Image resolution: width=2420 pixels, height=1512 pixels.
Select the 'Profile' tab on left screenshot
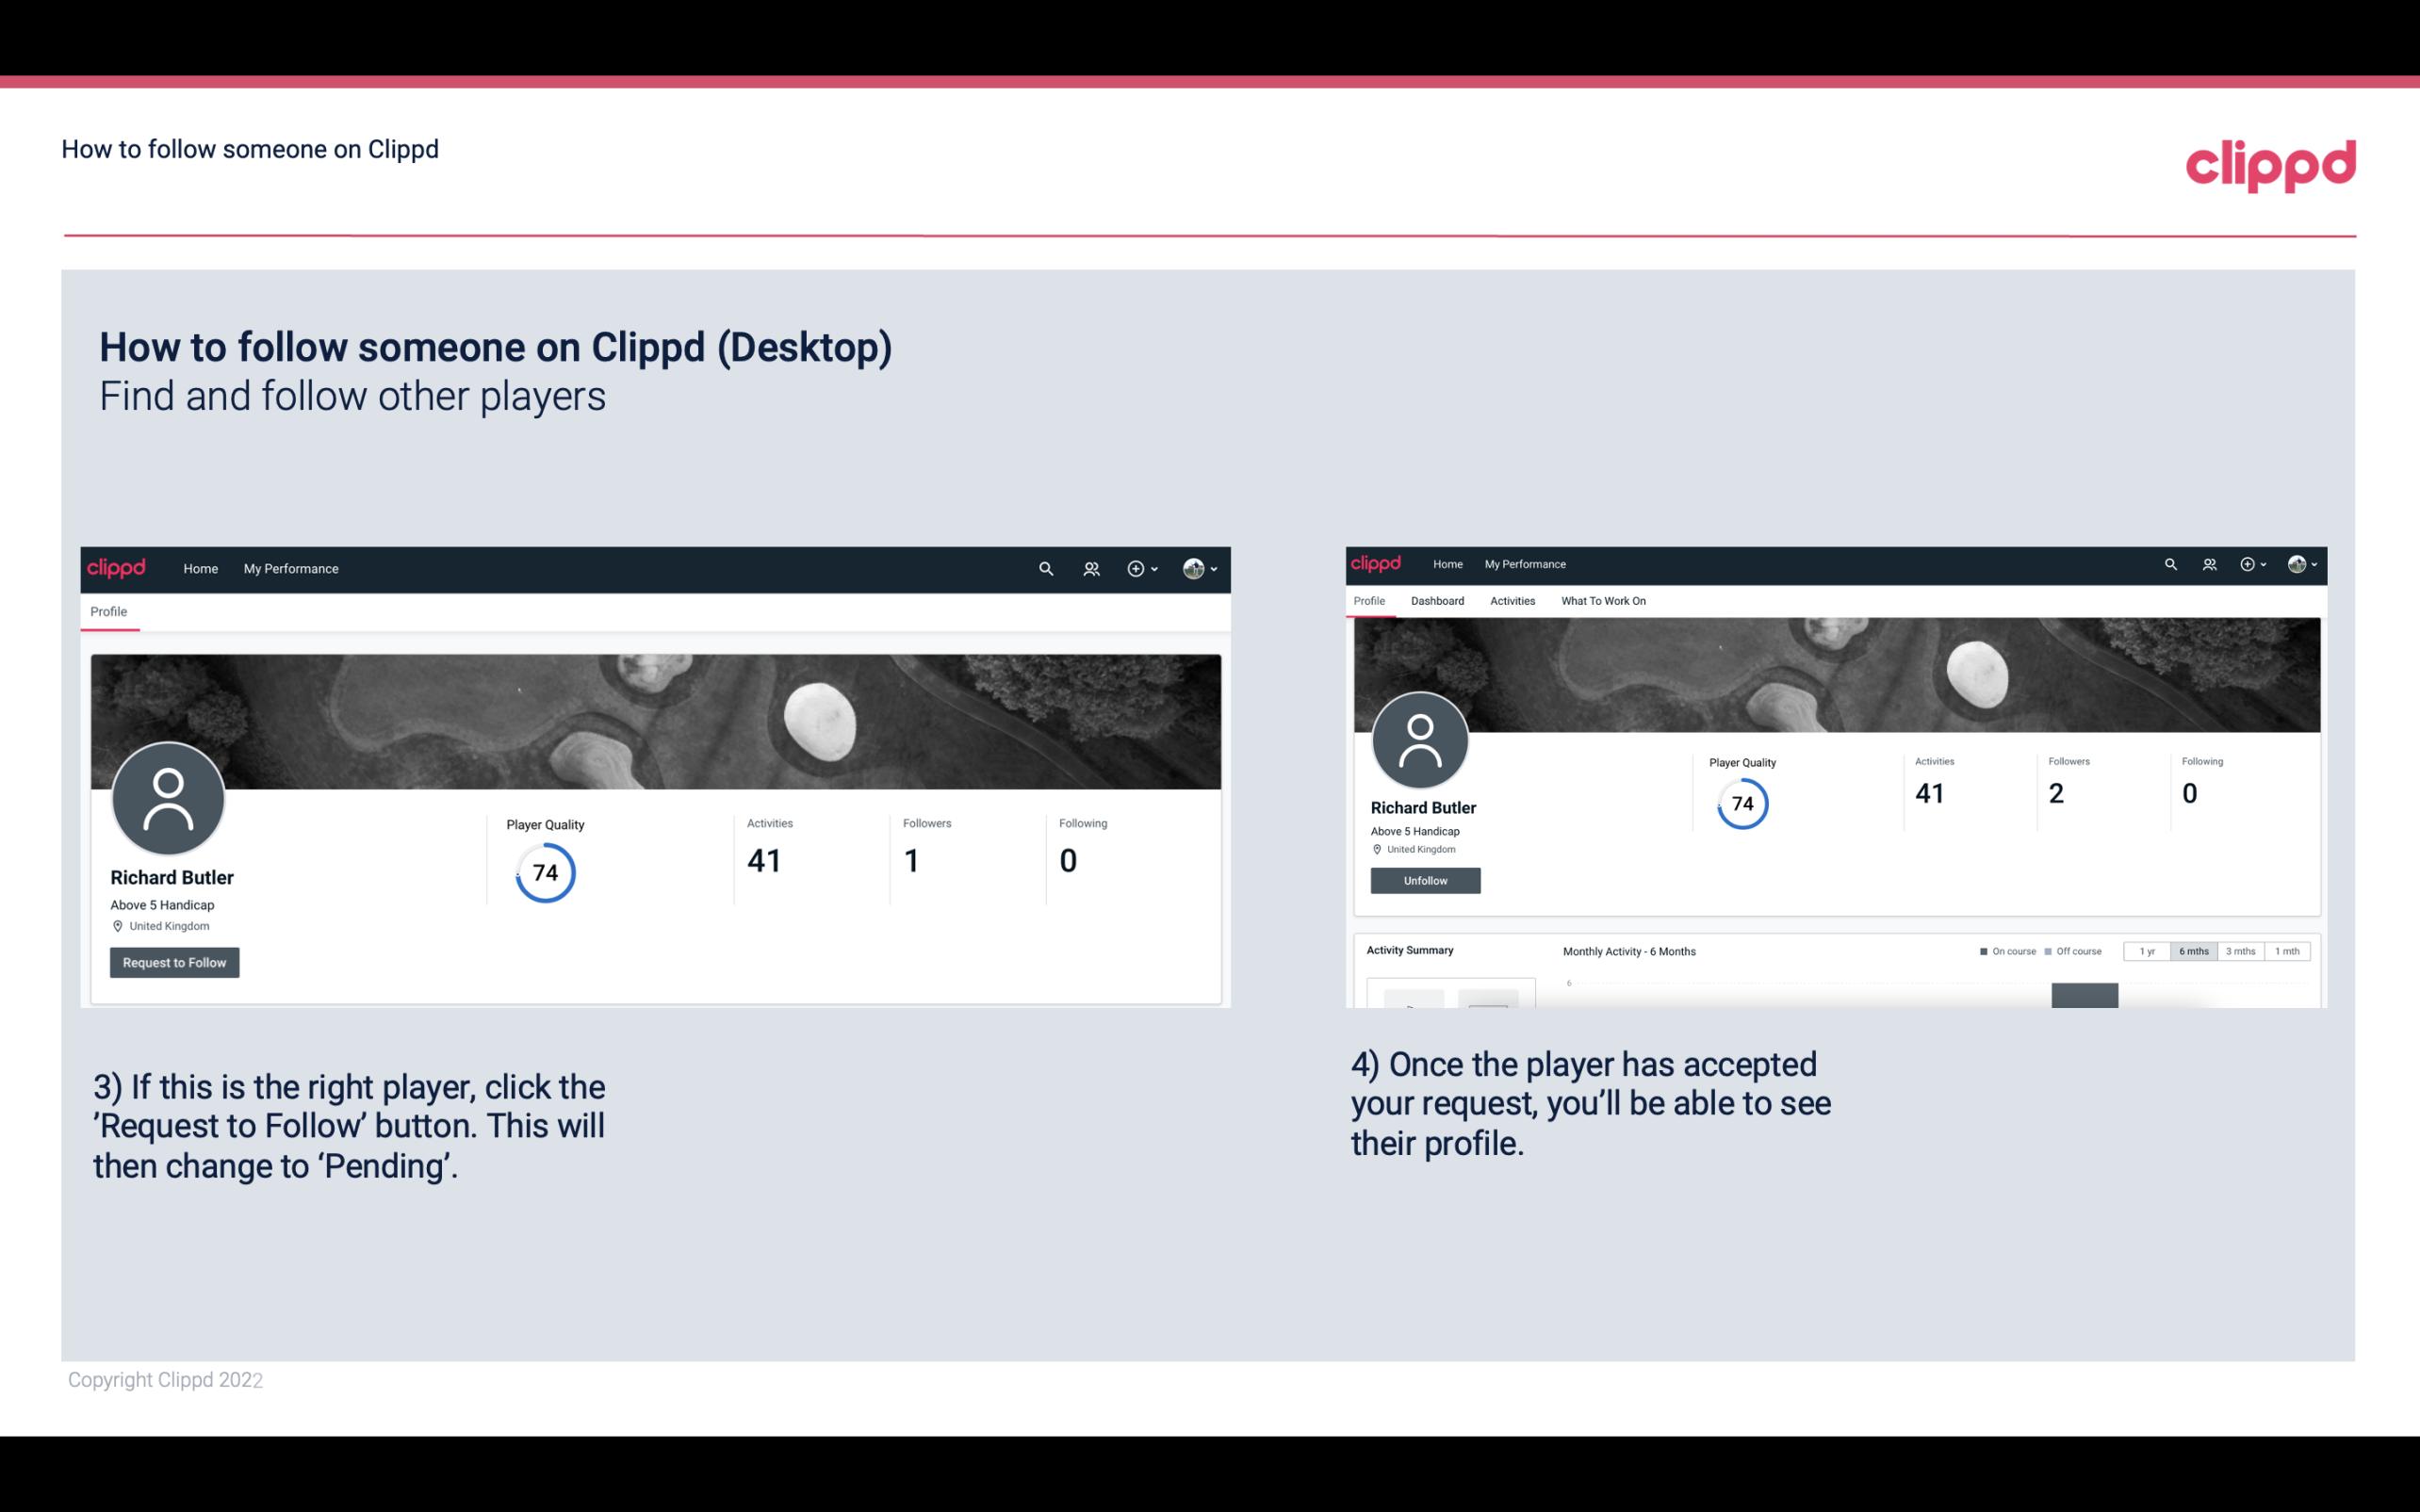(109, 610)
